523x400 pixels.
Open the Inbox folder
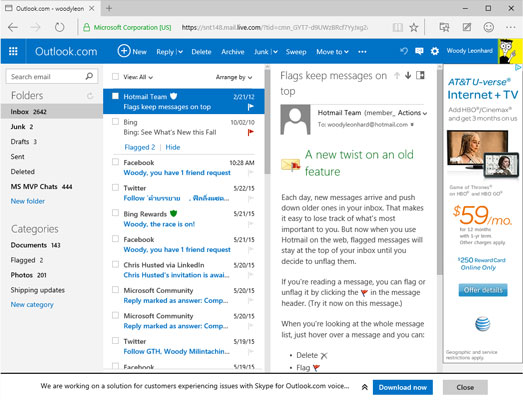(52, 111)
